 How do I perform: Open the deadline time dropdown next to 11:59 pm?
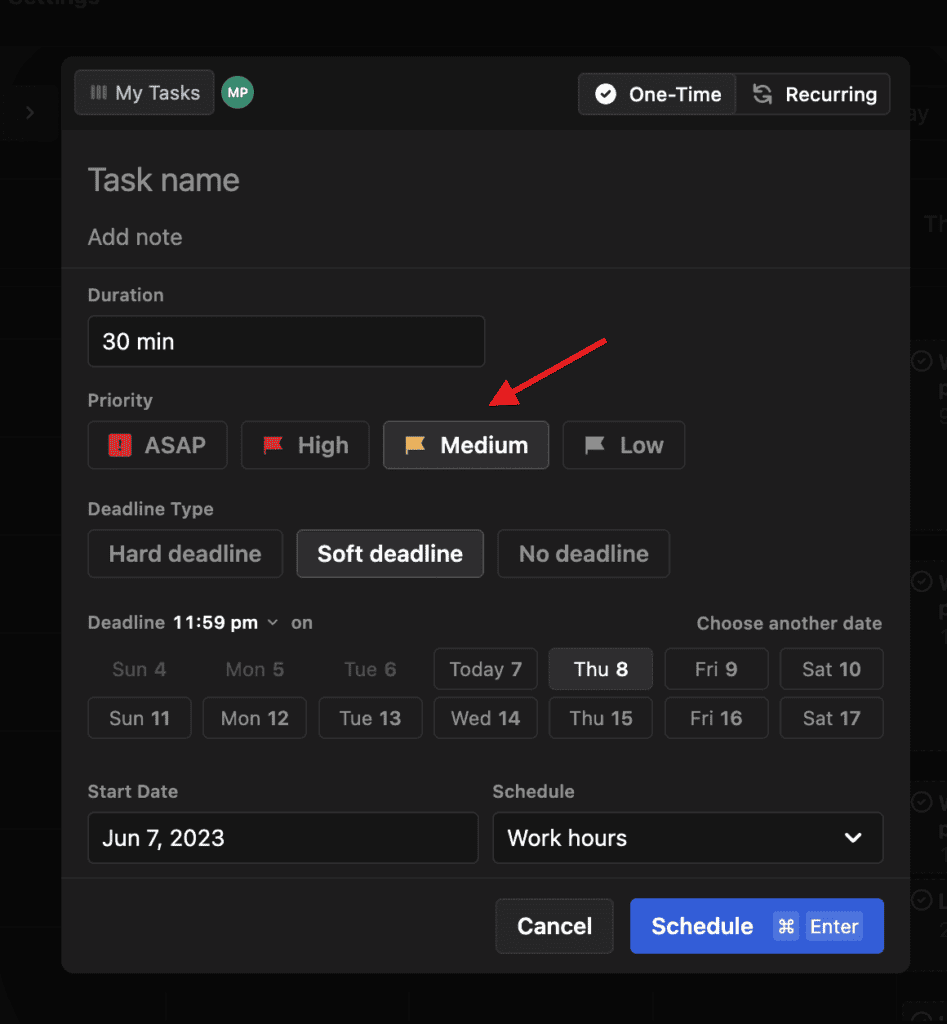pos(272,622)
